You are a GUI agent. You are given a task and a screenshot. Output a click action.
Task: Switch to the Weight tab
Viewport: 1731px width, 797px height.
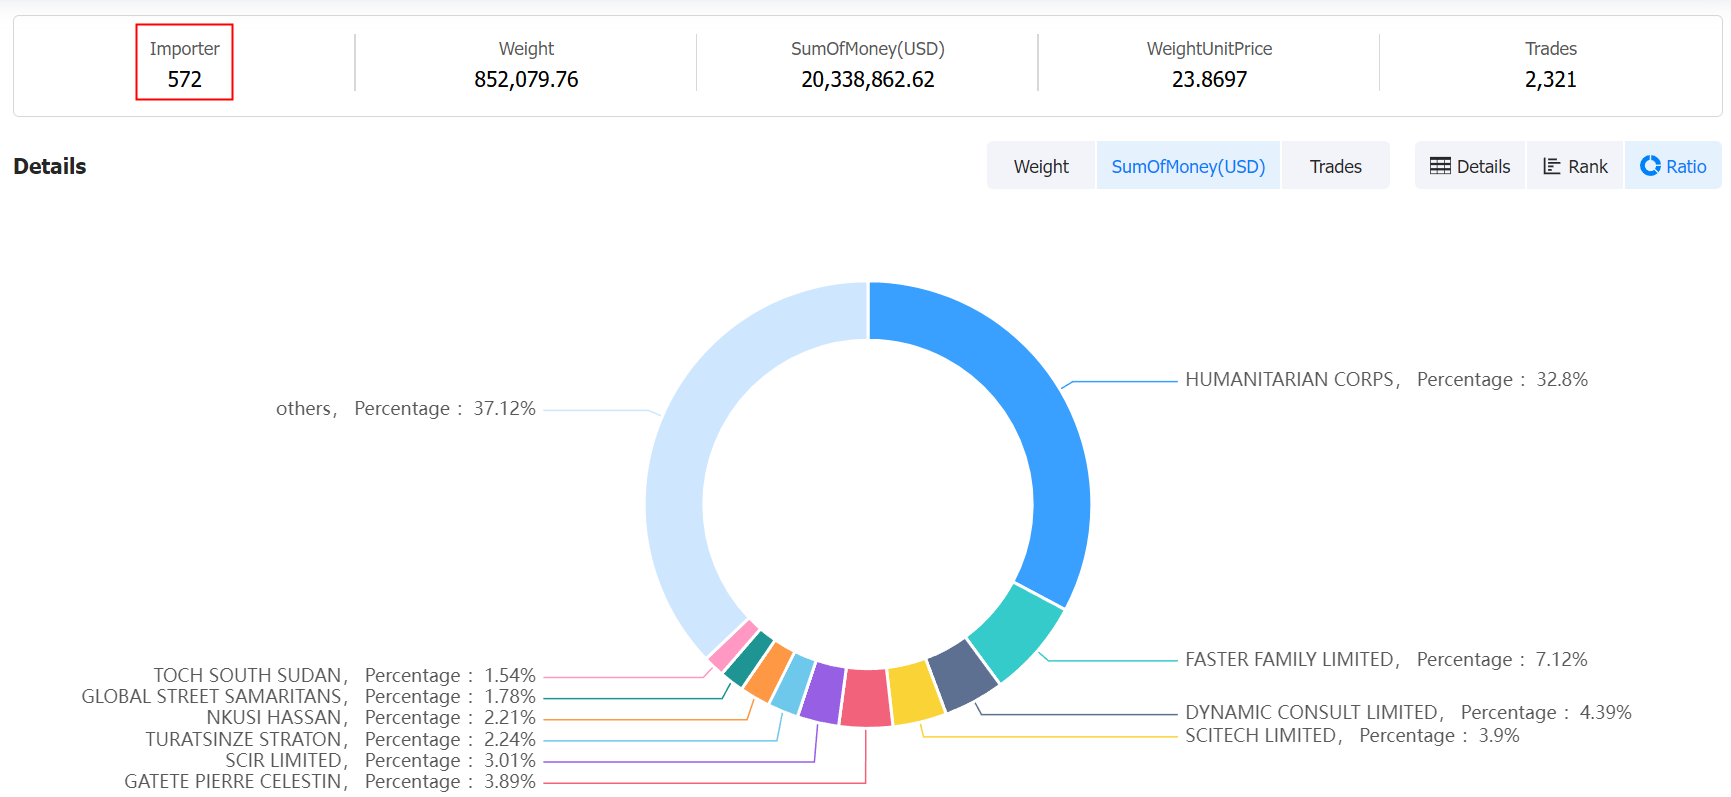1041,166
